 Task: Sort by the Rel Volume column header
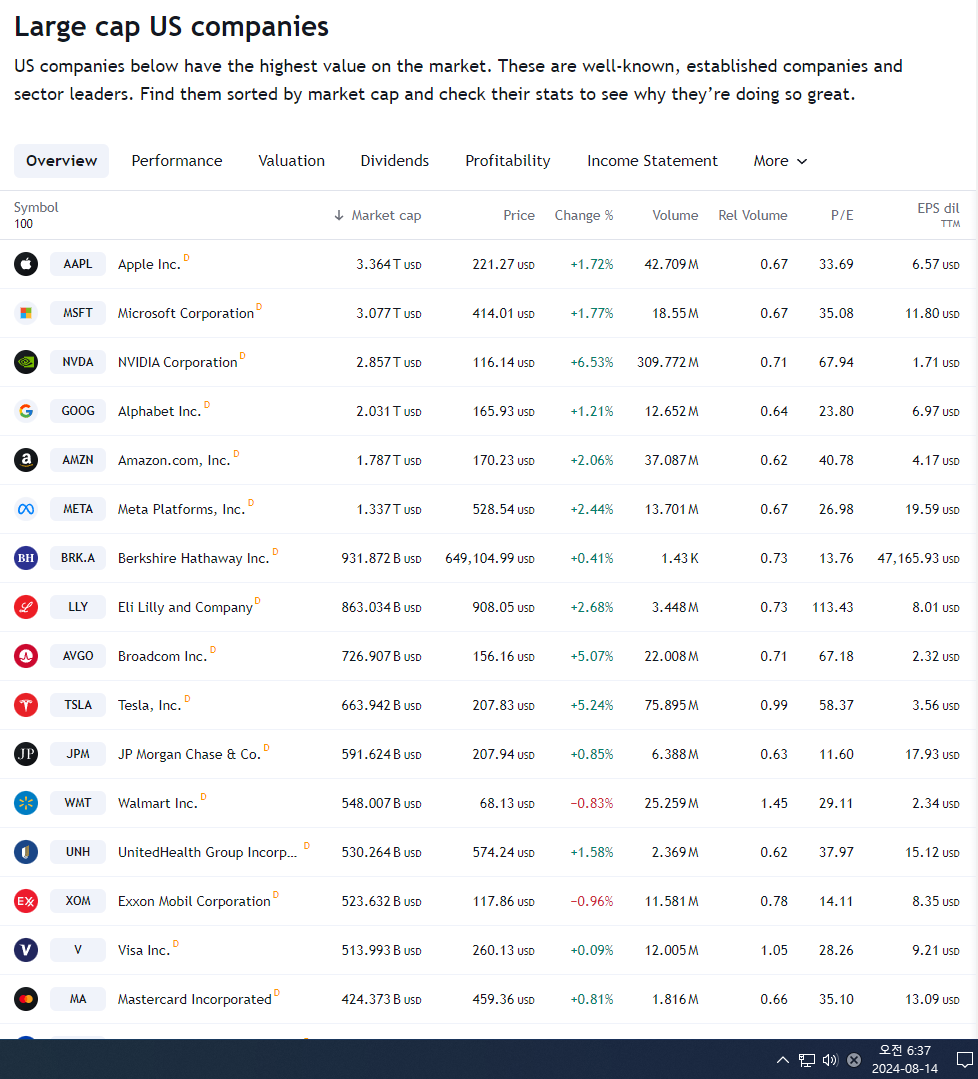pos(753,215)
